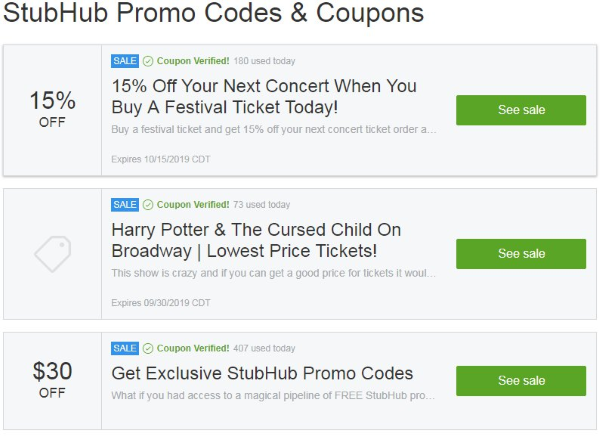
Task: Click SALE badge on the festival ticket coupon
Action: [125, 61]
